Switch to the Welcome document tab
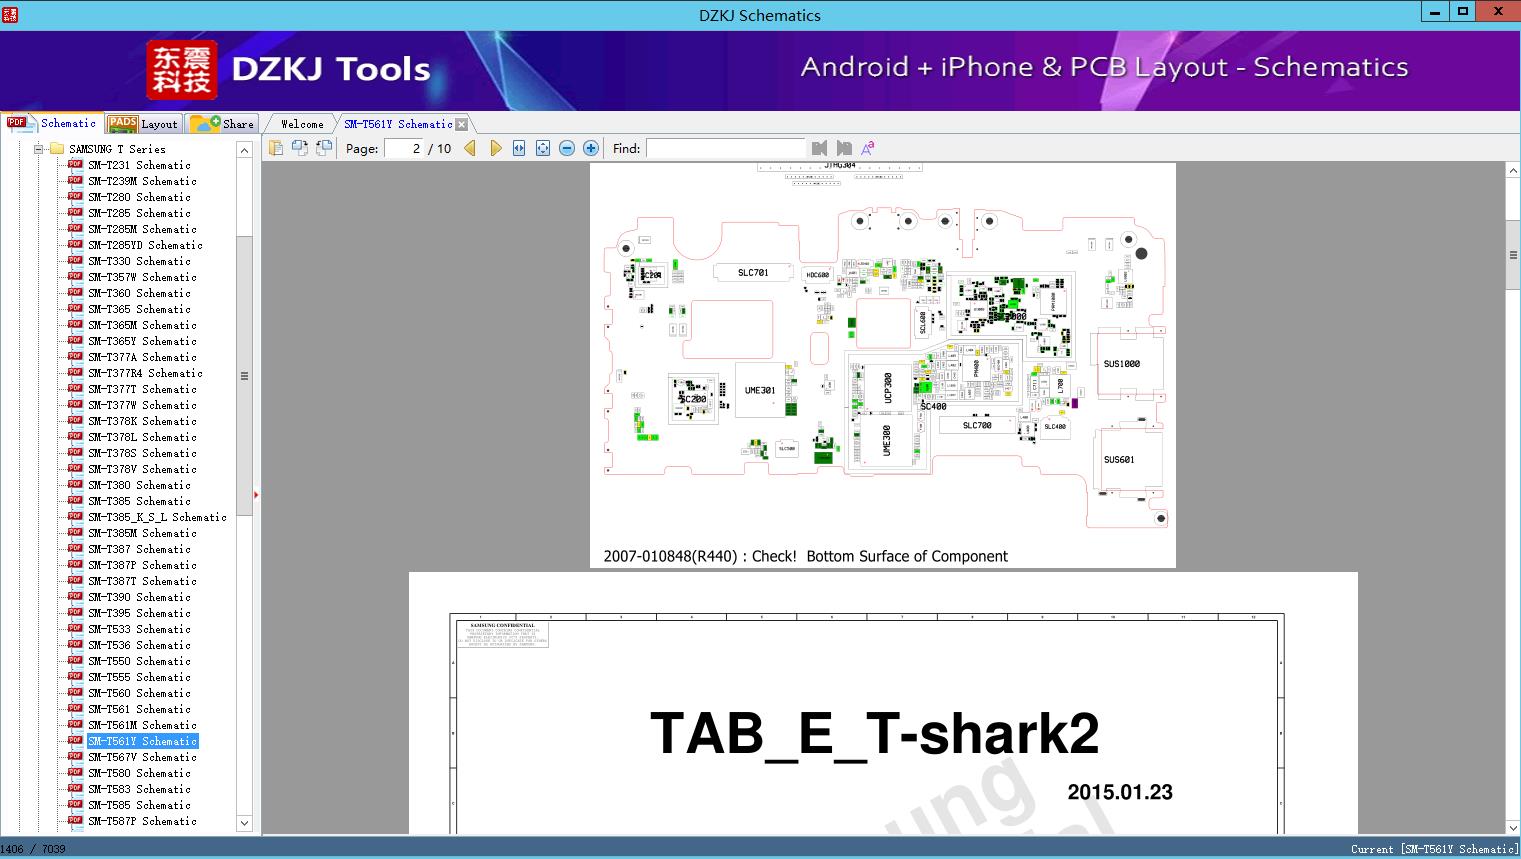This screenshot has height=859, width=1521. click(302, 124)
